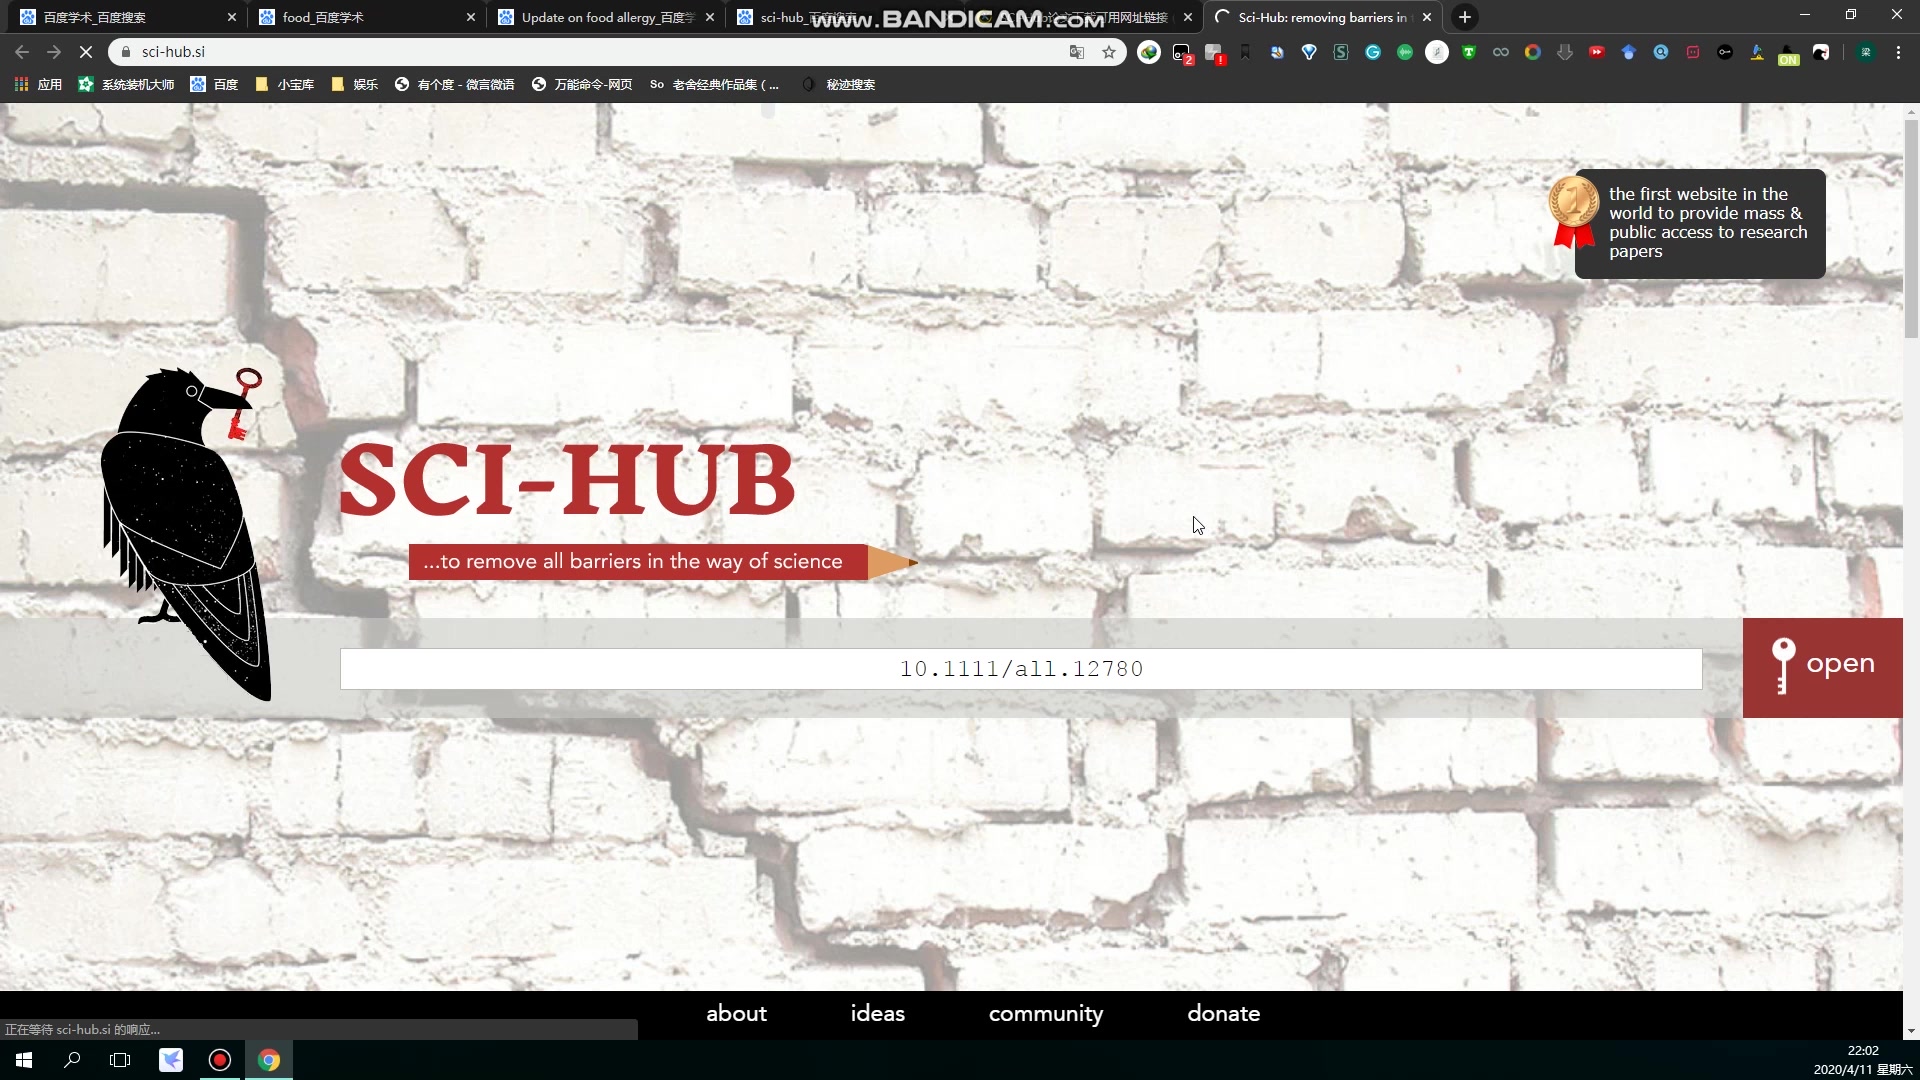The image size is (1920, 1080).
Task: Open the 'about' page link
Action: 737,1013
